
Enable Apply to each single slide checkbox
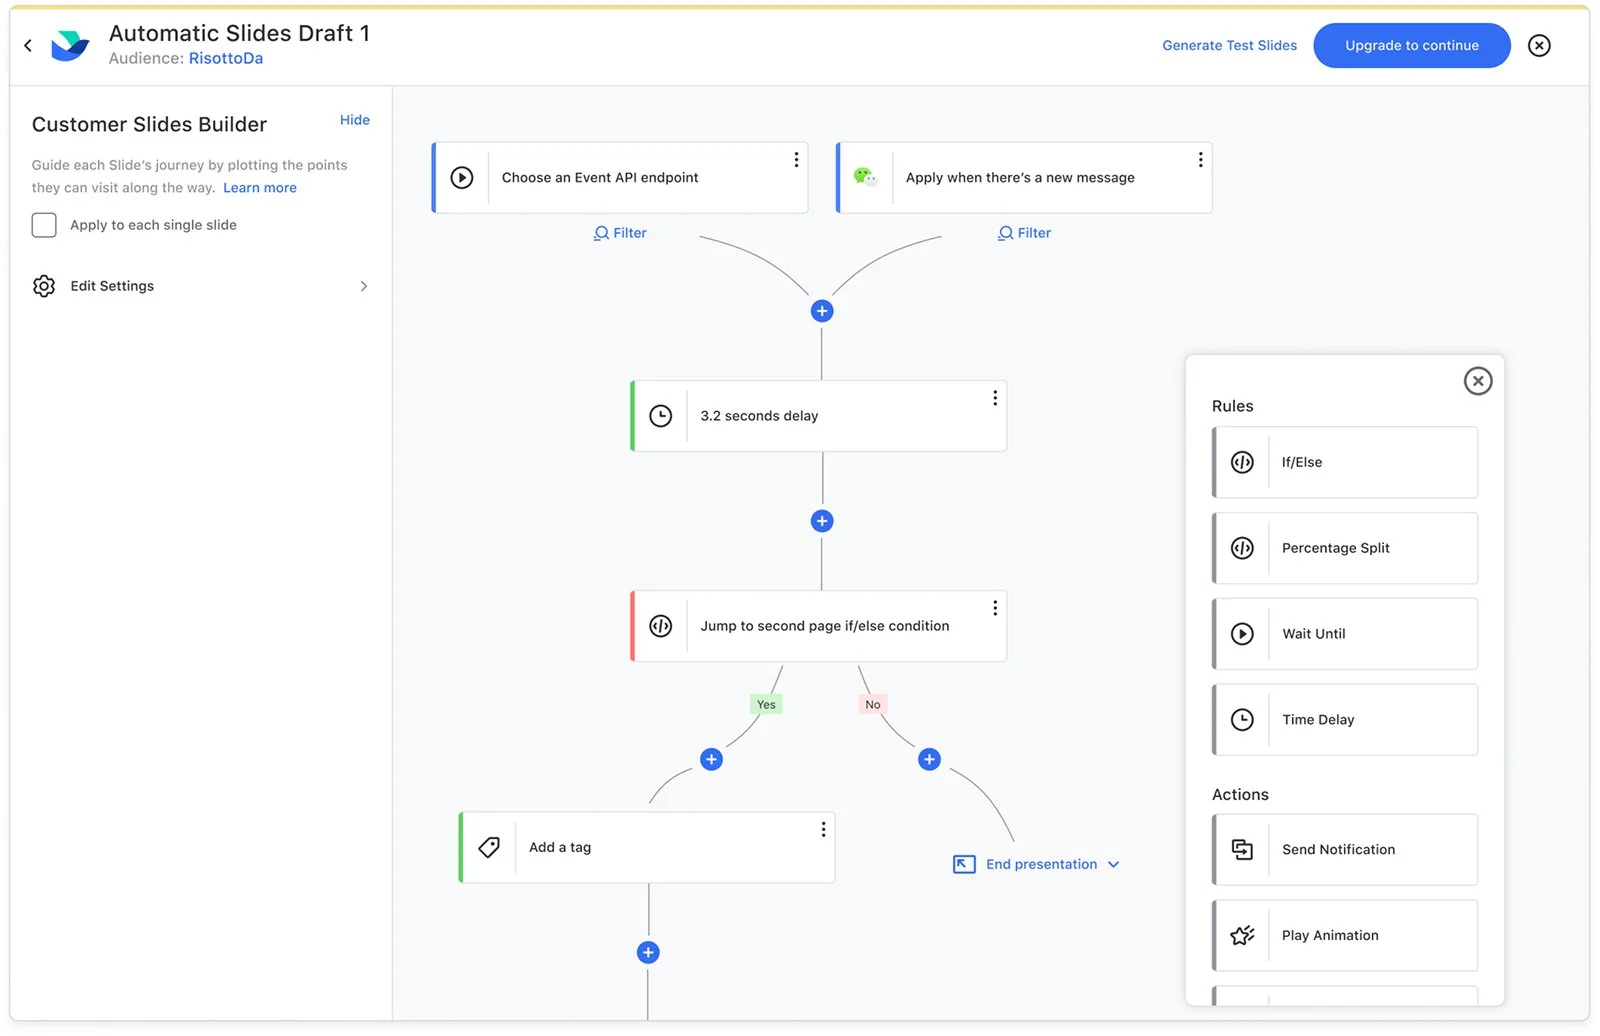[x=44, y=225]
